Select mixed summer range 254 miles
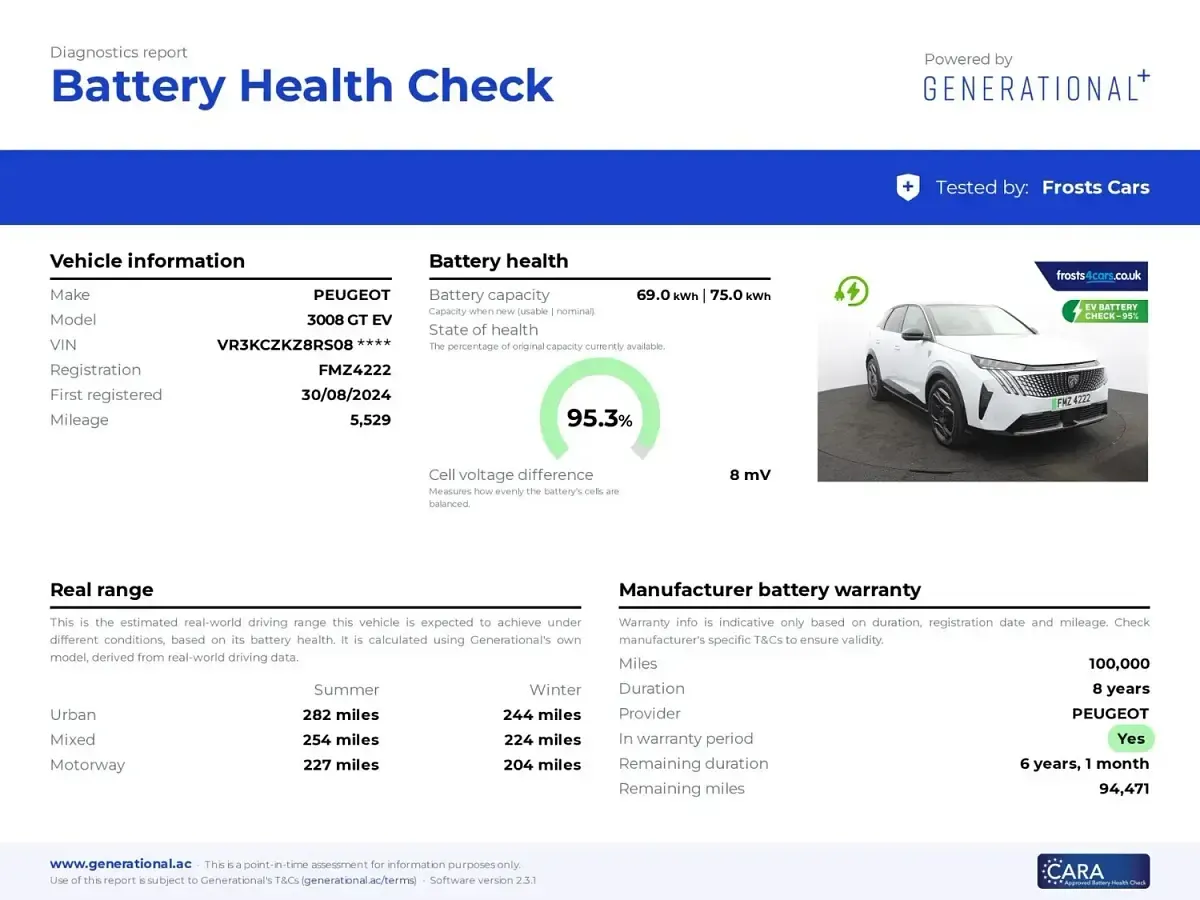This screenshot has width=1200, height=900. tap(341, 740)
